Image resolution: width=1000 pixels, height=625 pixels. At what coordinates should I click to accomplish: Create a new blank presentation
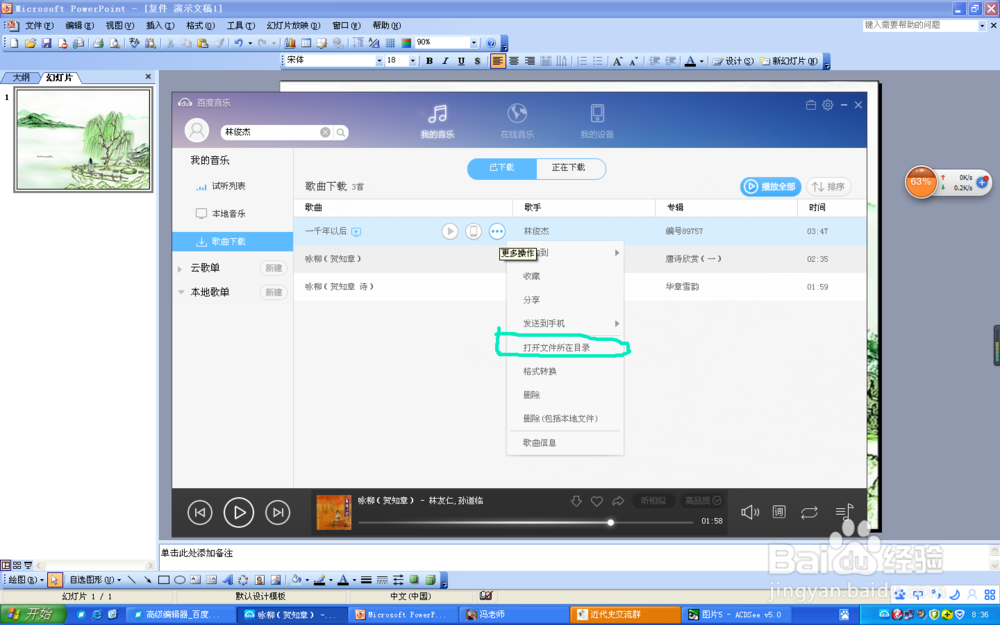(13, 43)
